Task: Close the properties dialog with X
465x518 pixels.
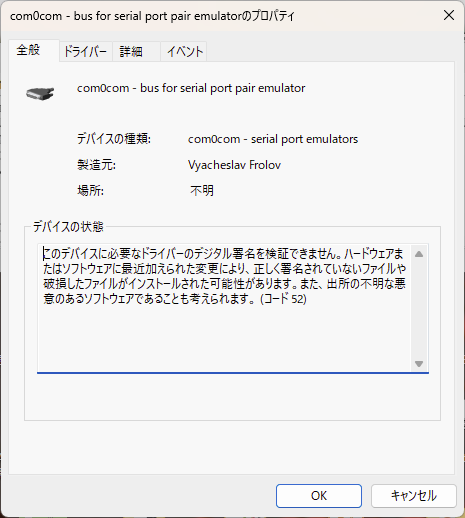Action: point(449,15)
